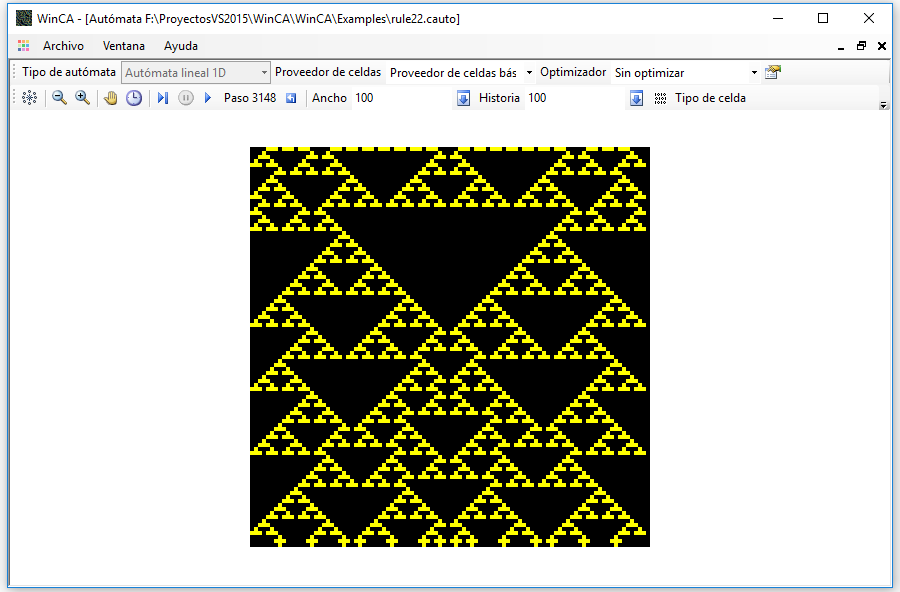Click the randomize cells snowflake icon
Viewport: 900px width, 592px height.
(x=29, y=98)
